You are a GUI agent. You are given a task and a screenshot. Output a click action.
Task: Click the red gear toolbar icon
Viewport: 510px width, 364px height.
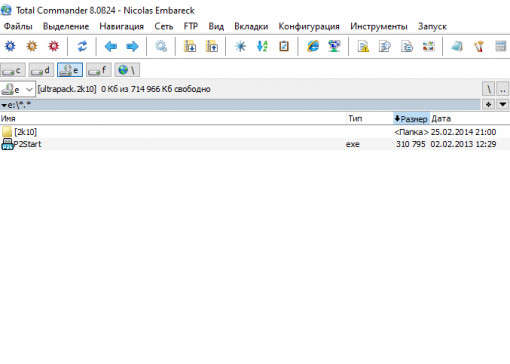click(x=54, y=46)
